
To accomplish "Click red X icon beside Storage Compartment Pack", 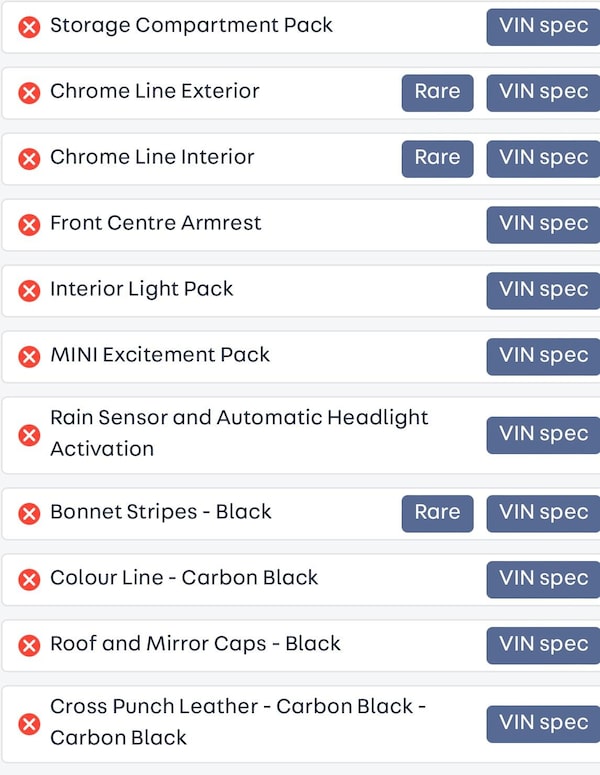I will [x=30, y=27].
